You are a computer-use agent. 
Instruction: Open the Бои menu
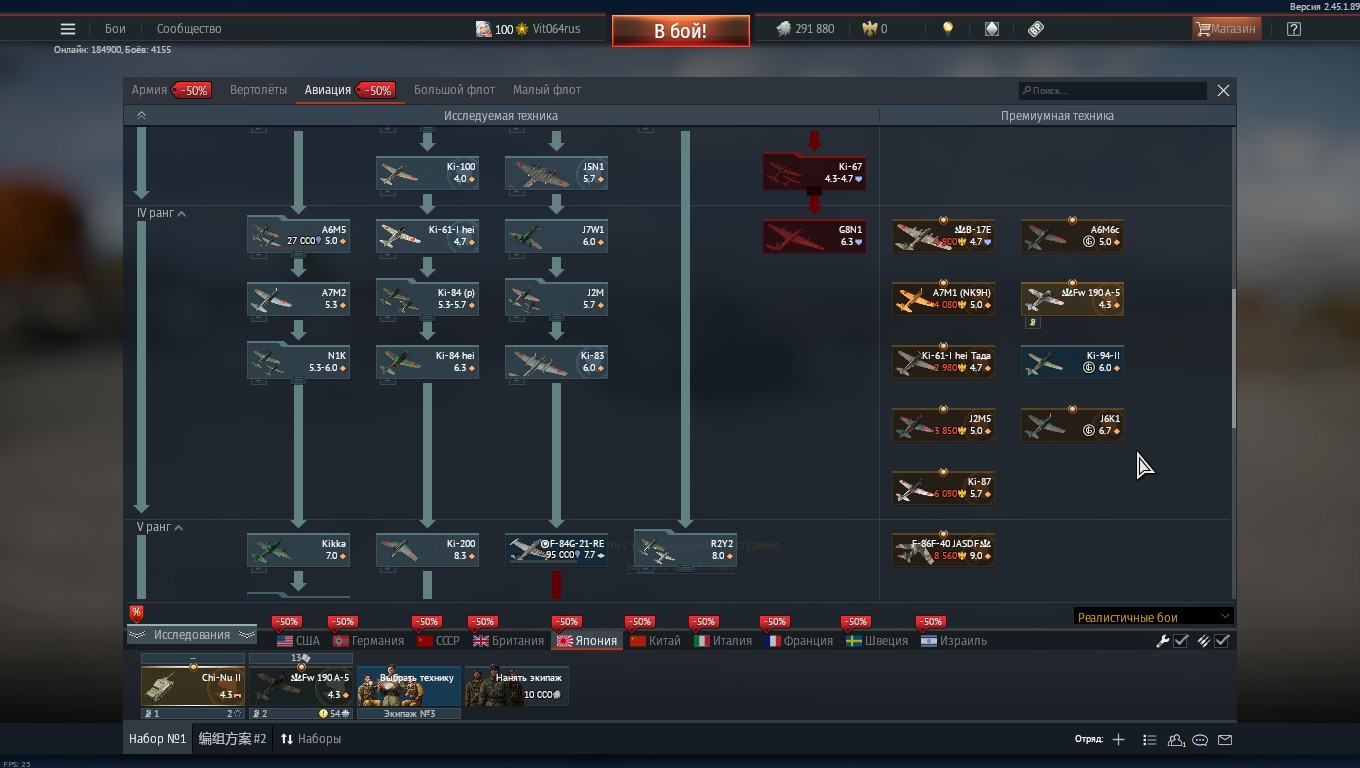click(x=116, y=29)
